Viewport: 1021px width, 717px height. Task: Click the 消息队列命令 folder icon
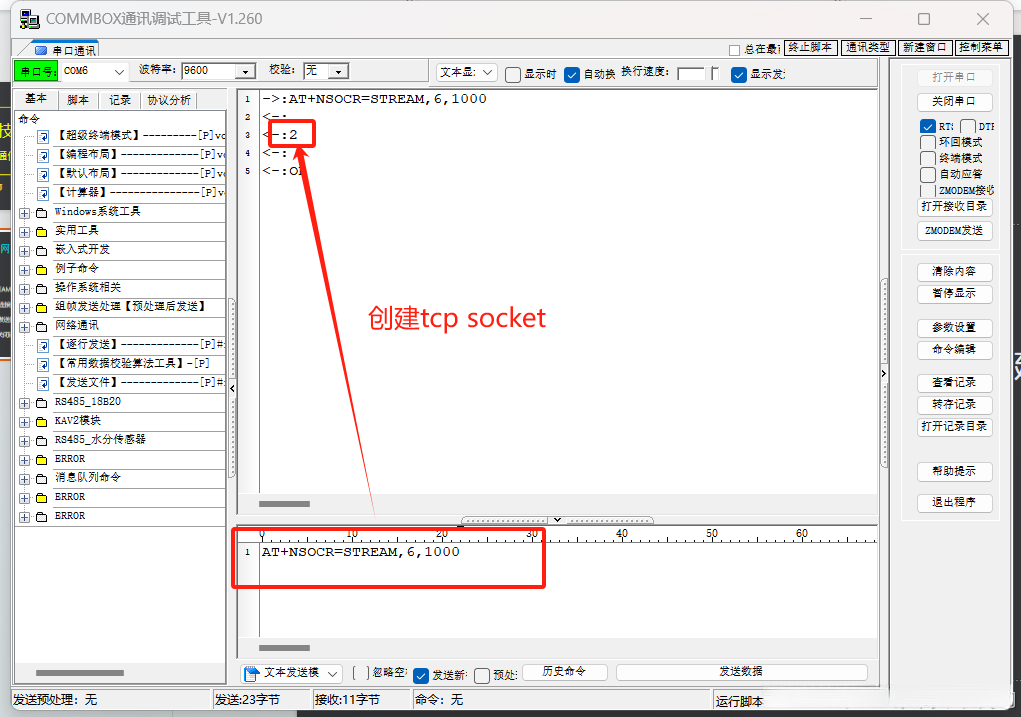tap(42, 479)
